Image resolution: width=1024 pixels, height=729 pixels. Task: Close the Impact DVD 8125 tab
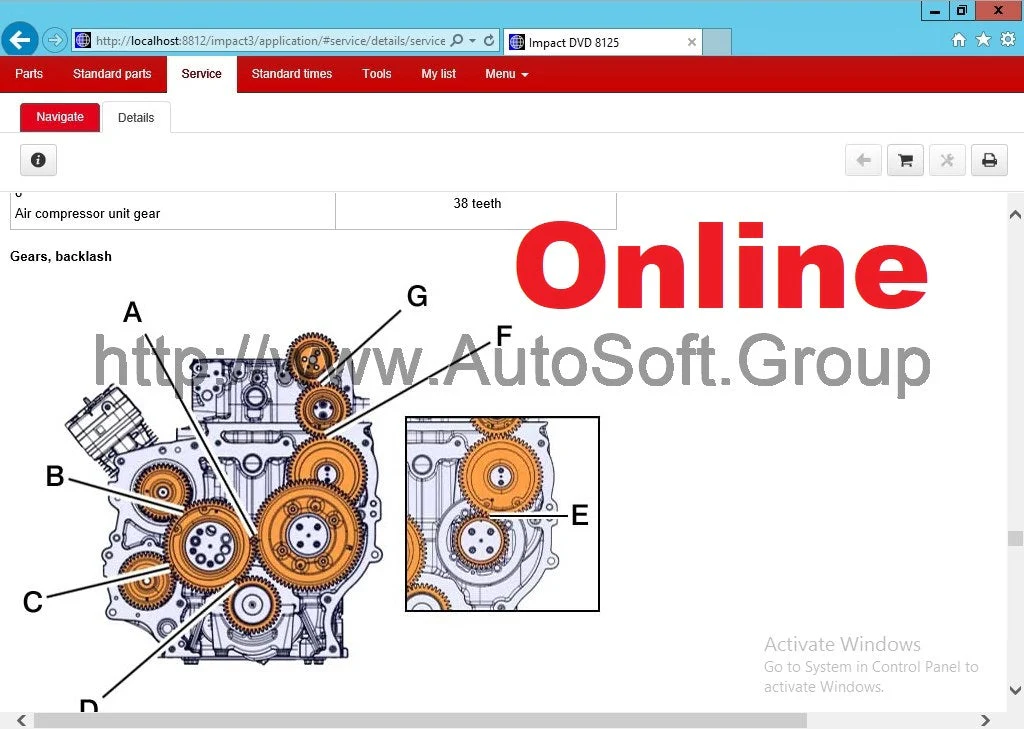pyautogui.click(x=692, y=42)
